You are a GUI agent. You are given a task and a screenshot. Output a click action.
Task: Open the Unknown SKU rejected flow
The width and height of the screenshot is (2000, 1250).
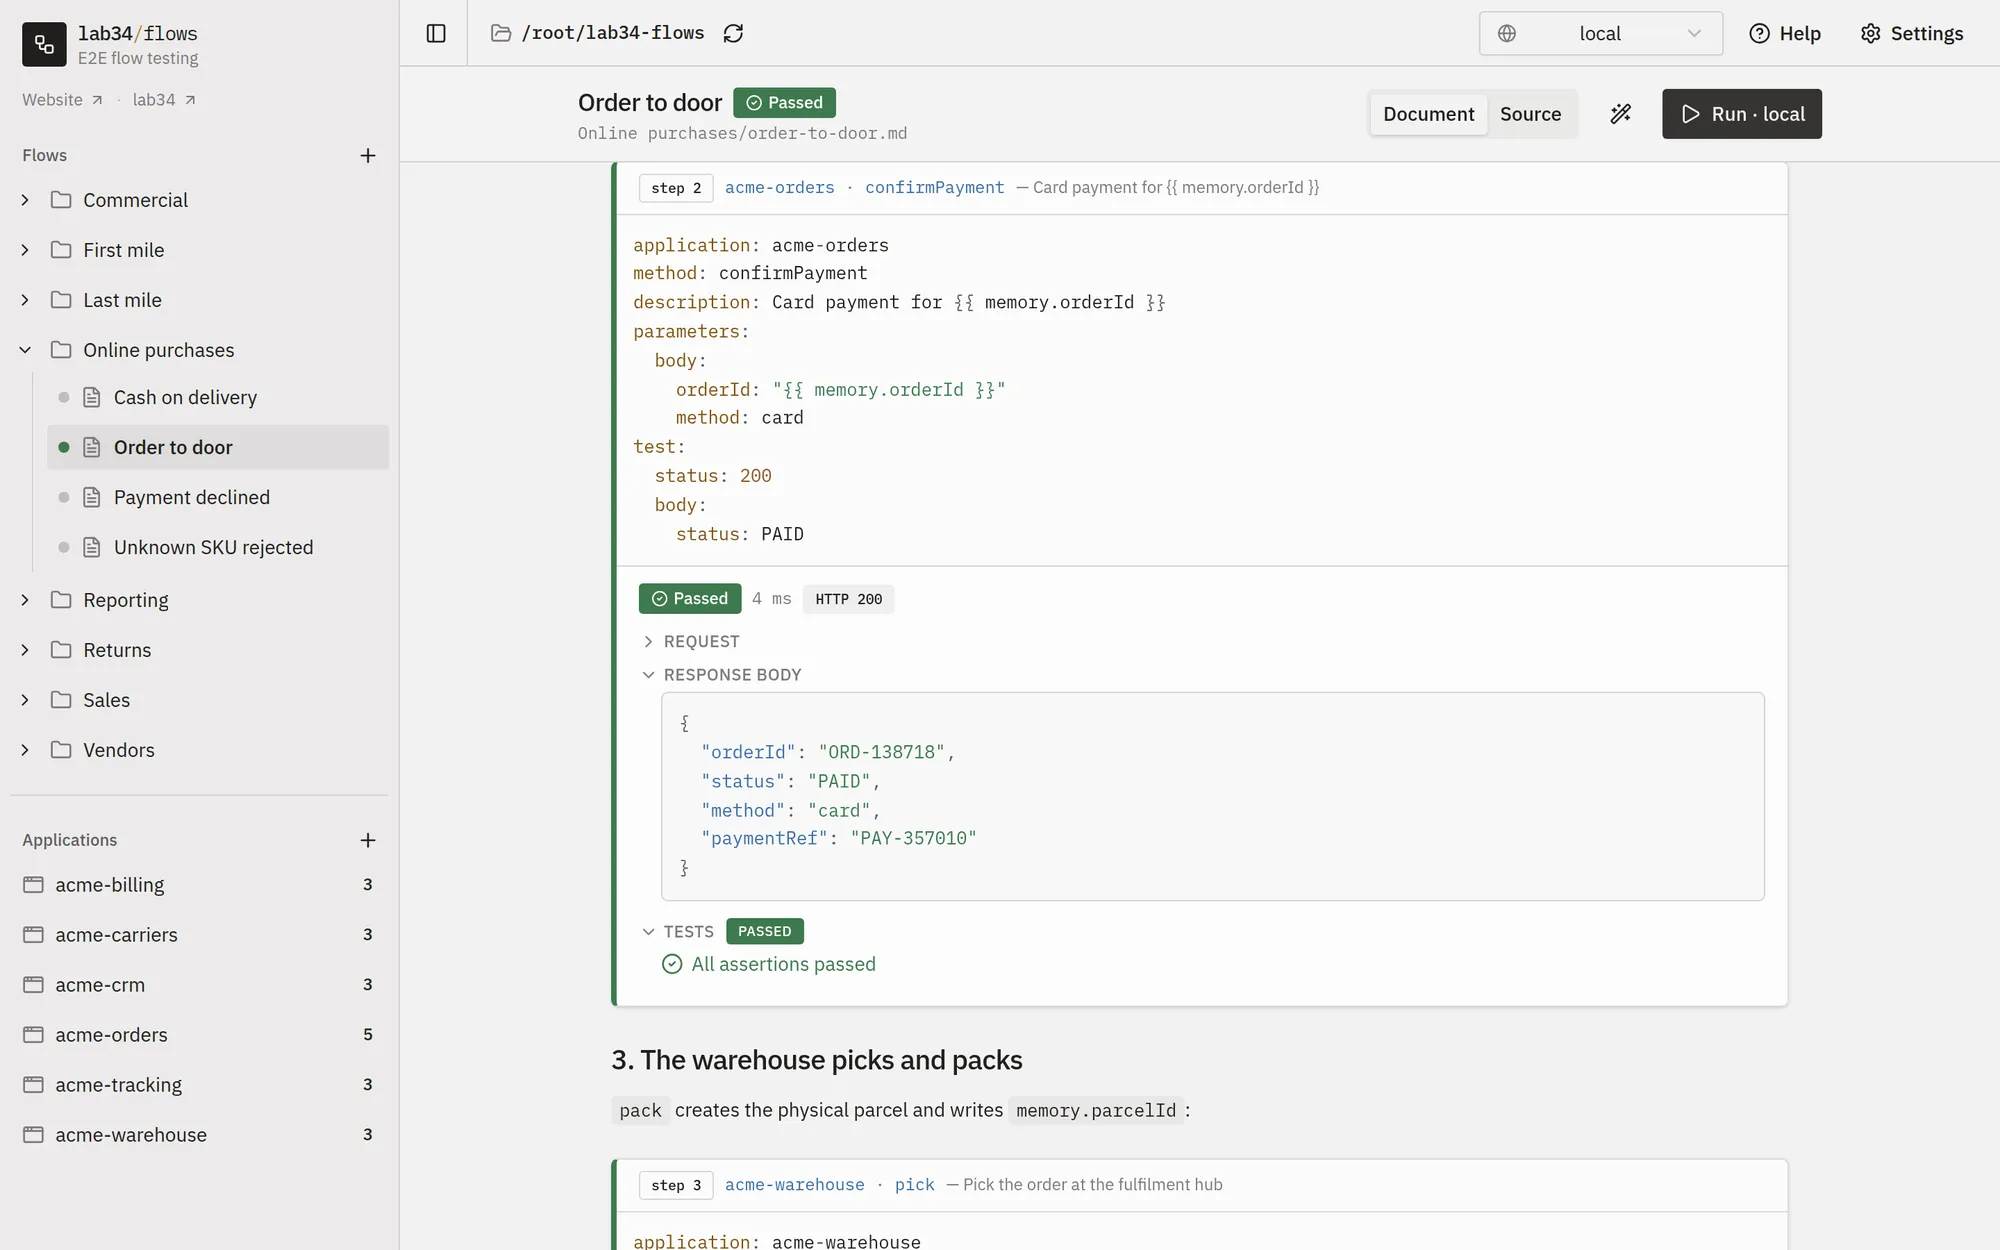pyautogui.click(x=218, y=547)
